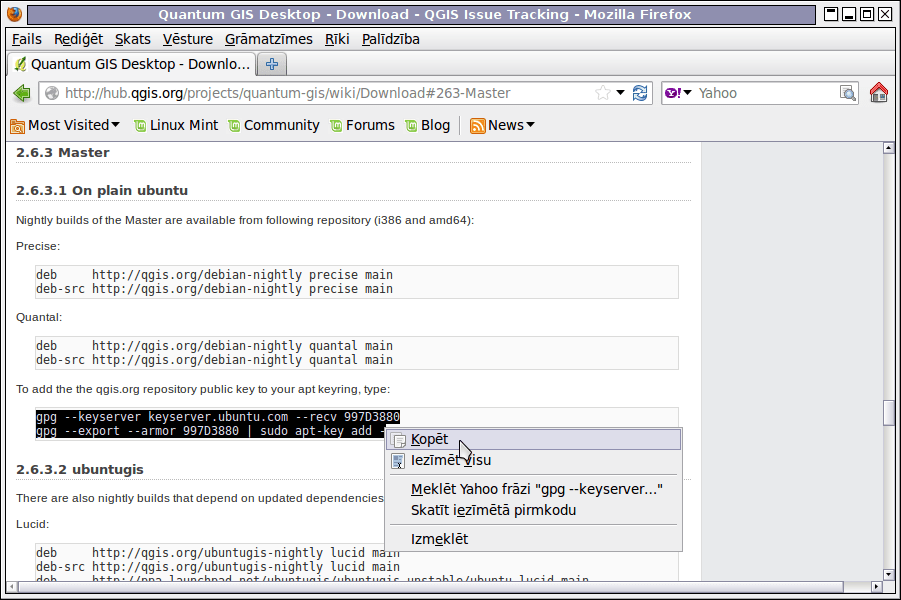Open the Fails menu
The width and height of the screenshot is (901, 600).
coord(26,39)
